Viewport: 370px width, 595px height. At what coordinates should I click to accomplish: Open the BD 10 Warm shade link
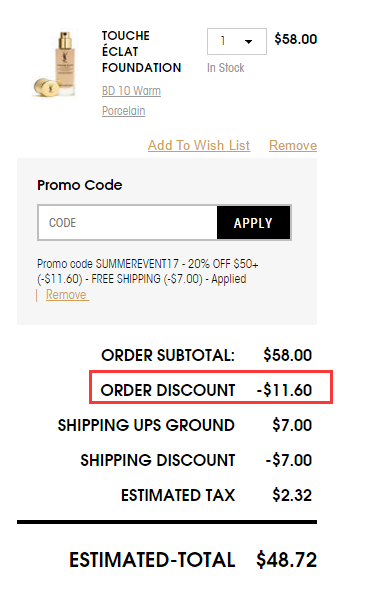coord(131,91)
